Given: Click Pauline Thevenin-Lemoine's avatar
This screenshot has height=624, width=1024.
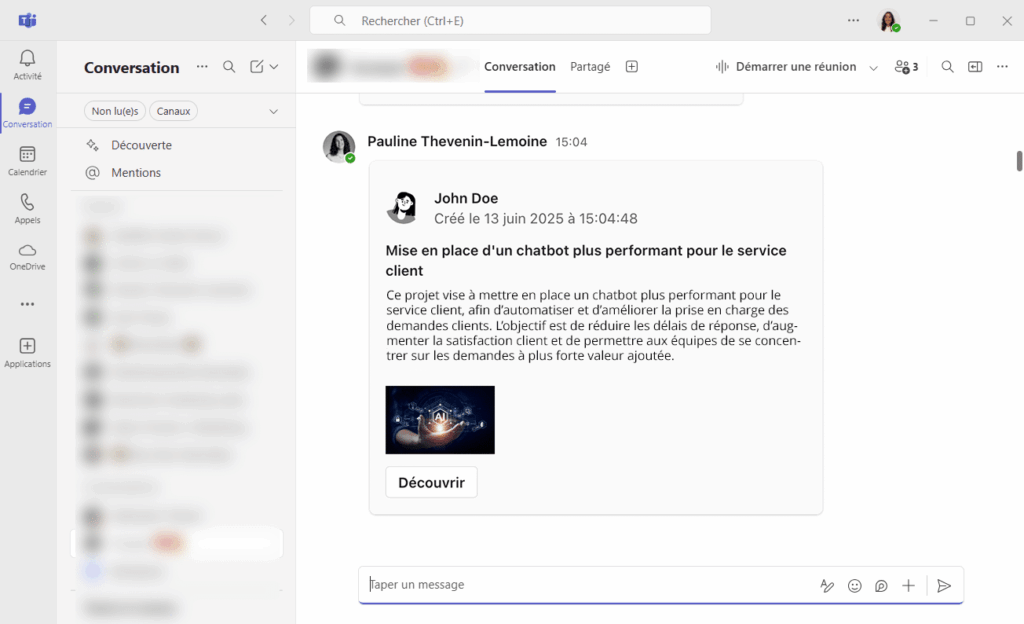Looking at the screenshot, I should coord(339,146).
